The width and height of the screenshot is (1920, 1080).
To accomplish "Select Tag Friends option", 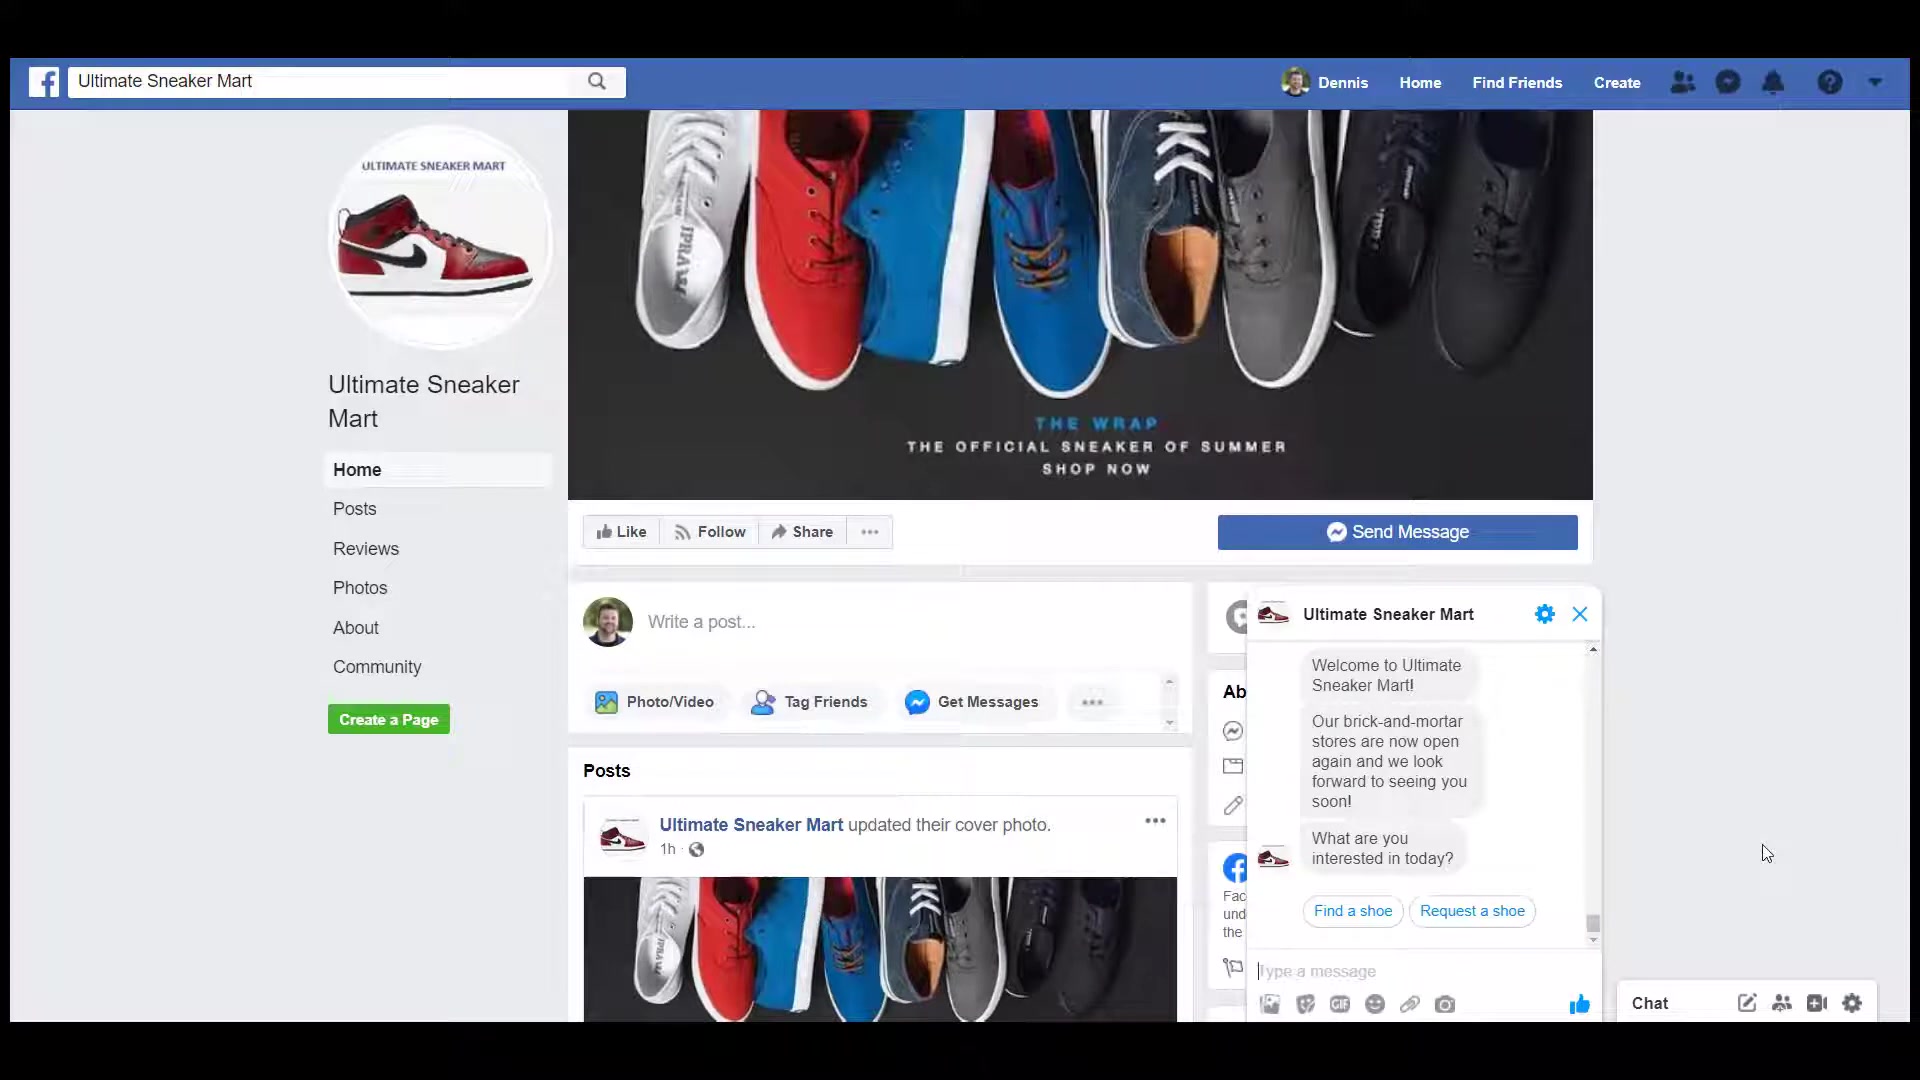I will point(810,702).
